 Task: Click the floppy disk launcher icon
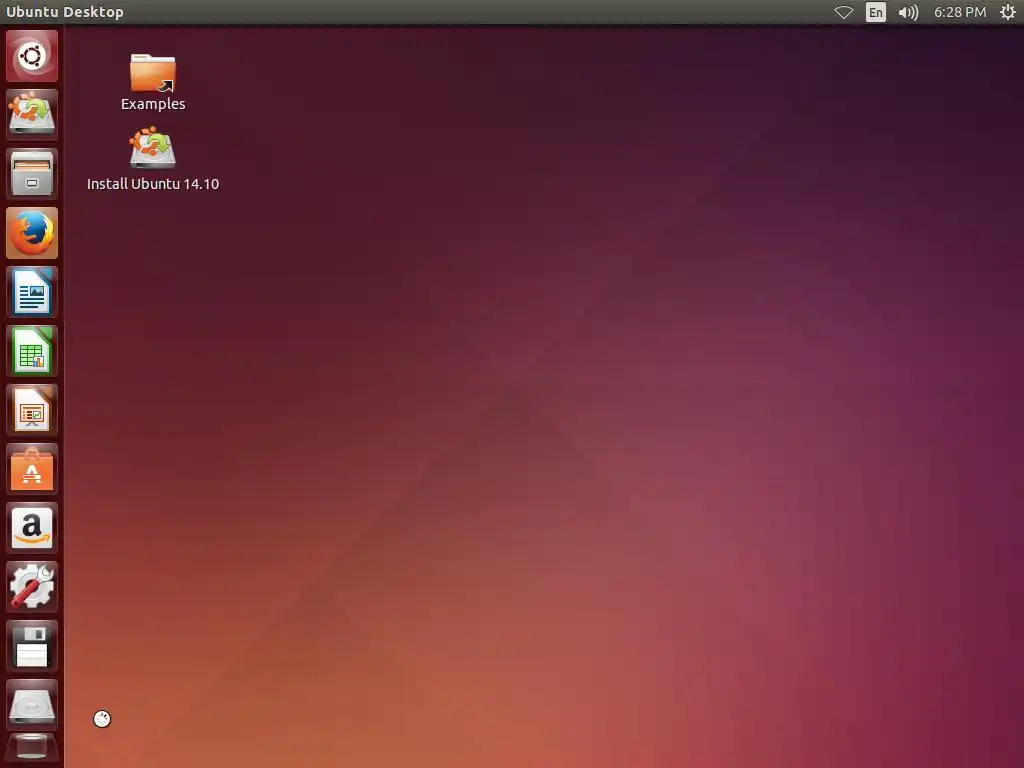(x=32, y=646)
